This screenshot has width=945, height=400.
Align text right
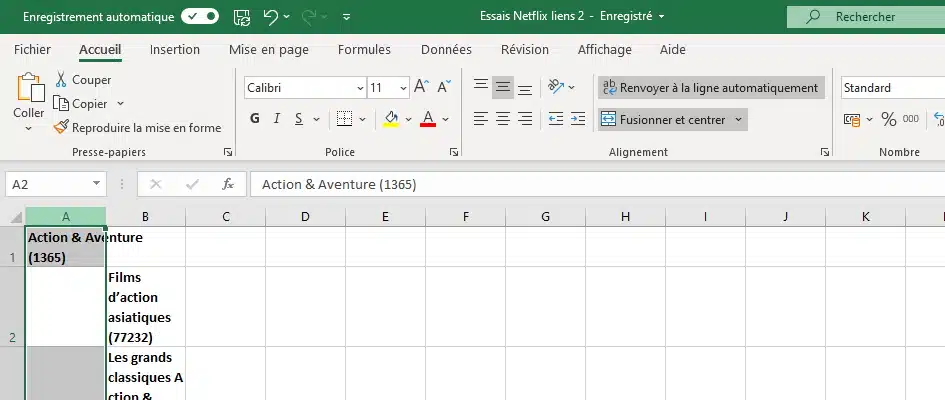(525, 119)
